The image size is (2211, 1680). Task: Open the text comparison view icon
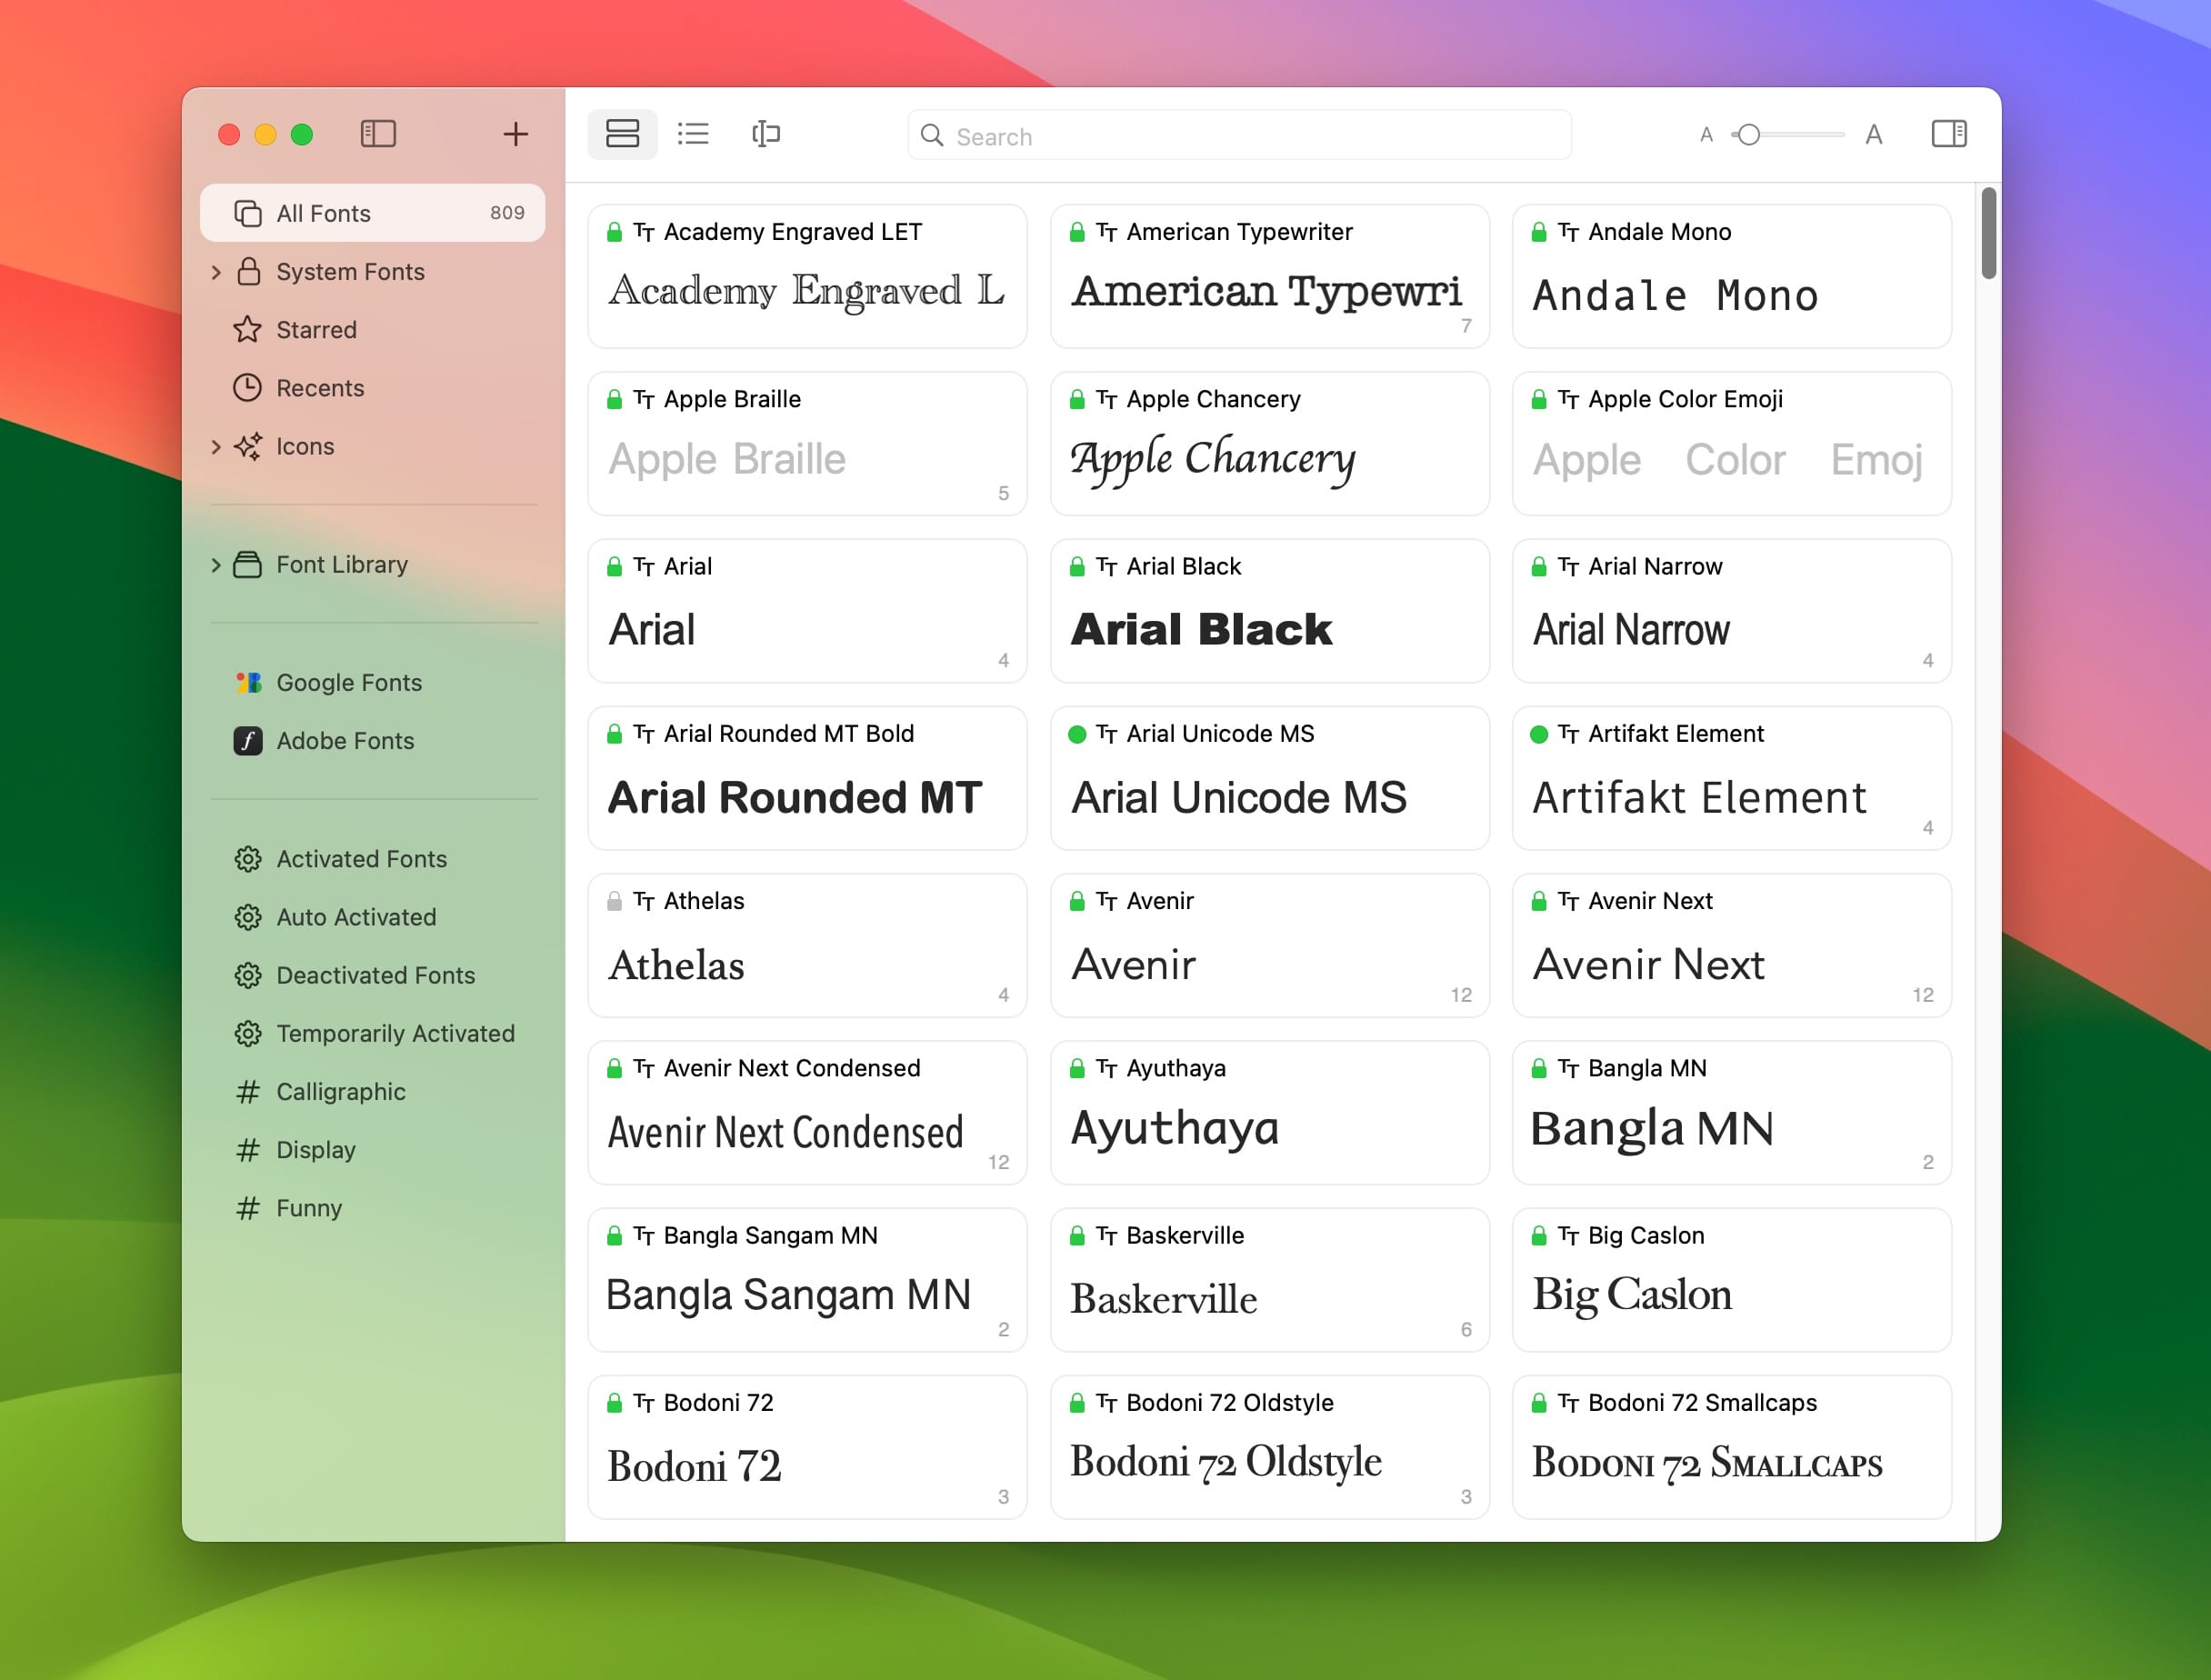766,134
